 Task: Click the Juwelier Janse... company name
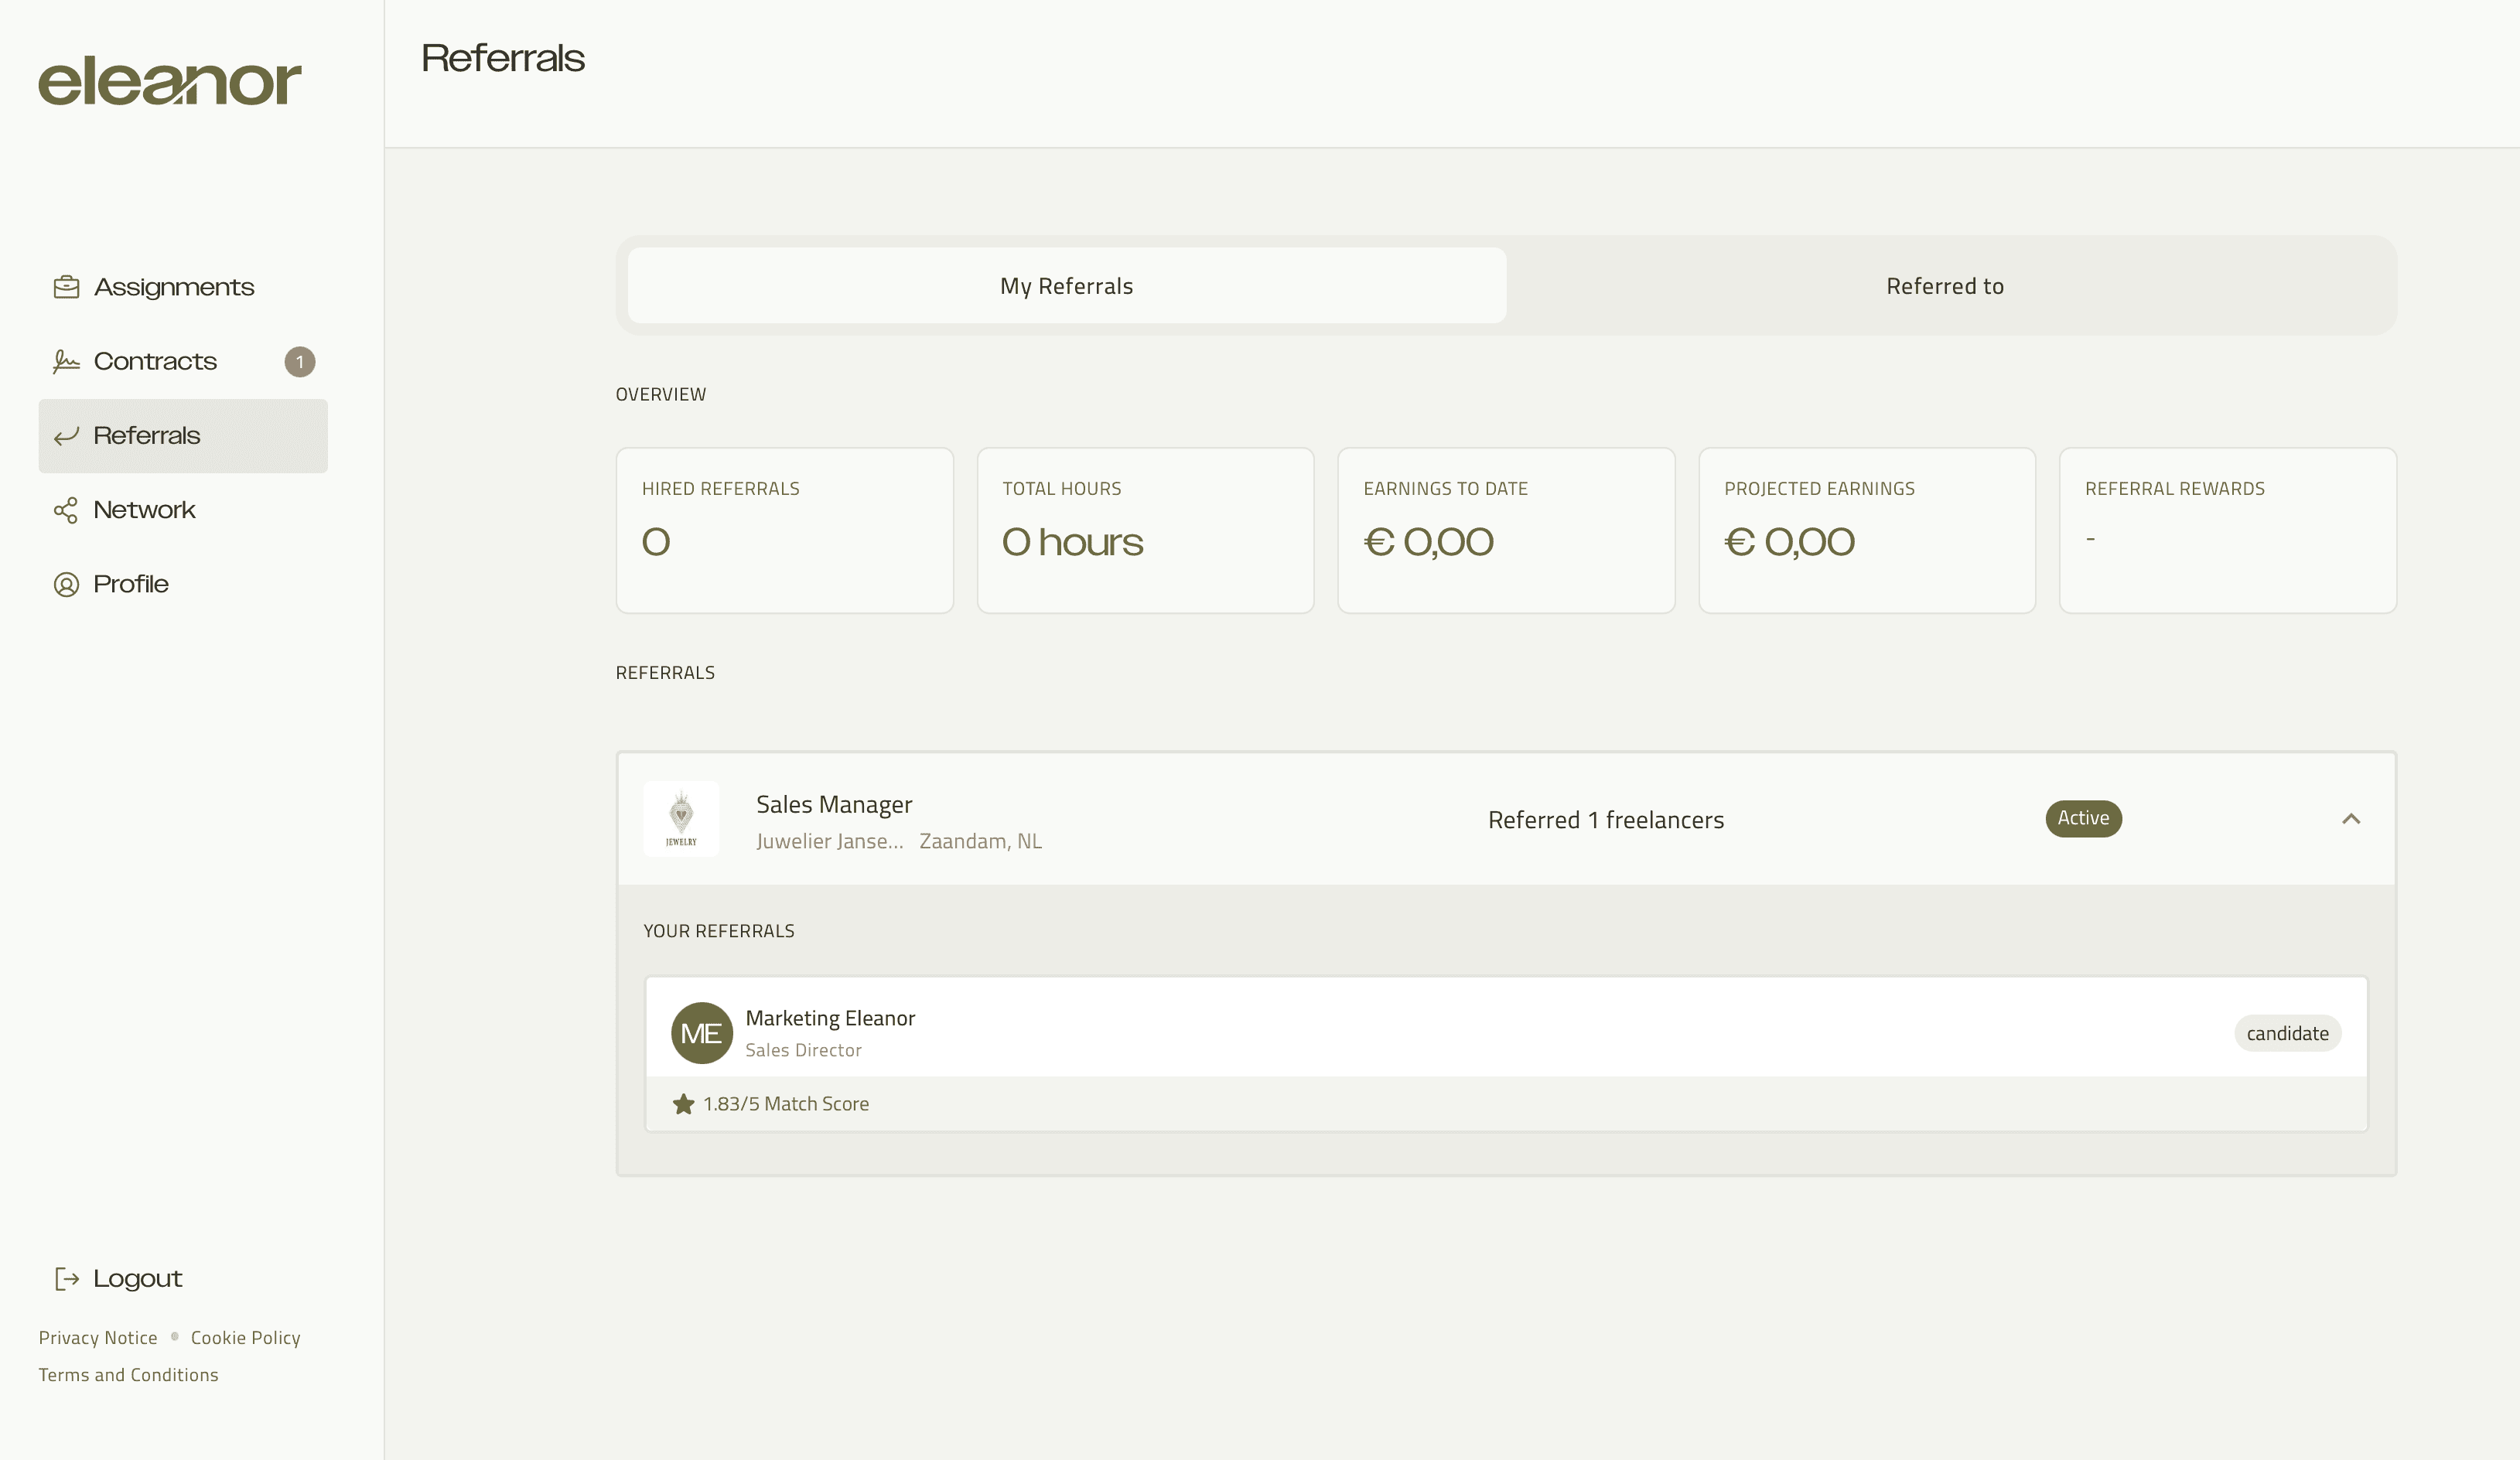pyautogui.click(x=829, y=841)
